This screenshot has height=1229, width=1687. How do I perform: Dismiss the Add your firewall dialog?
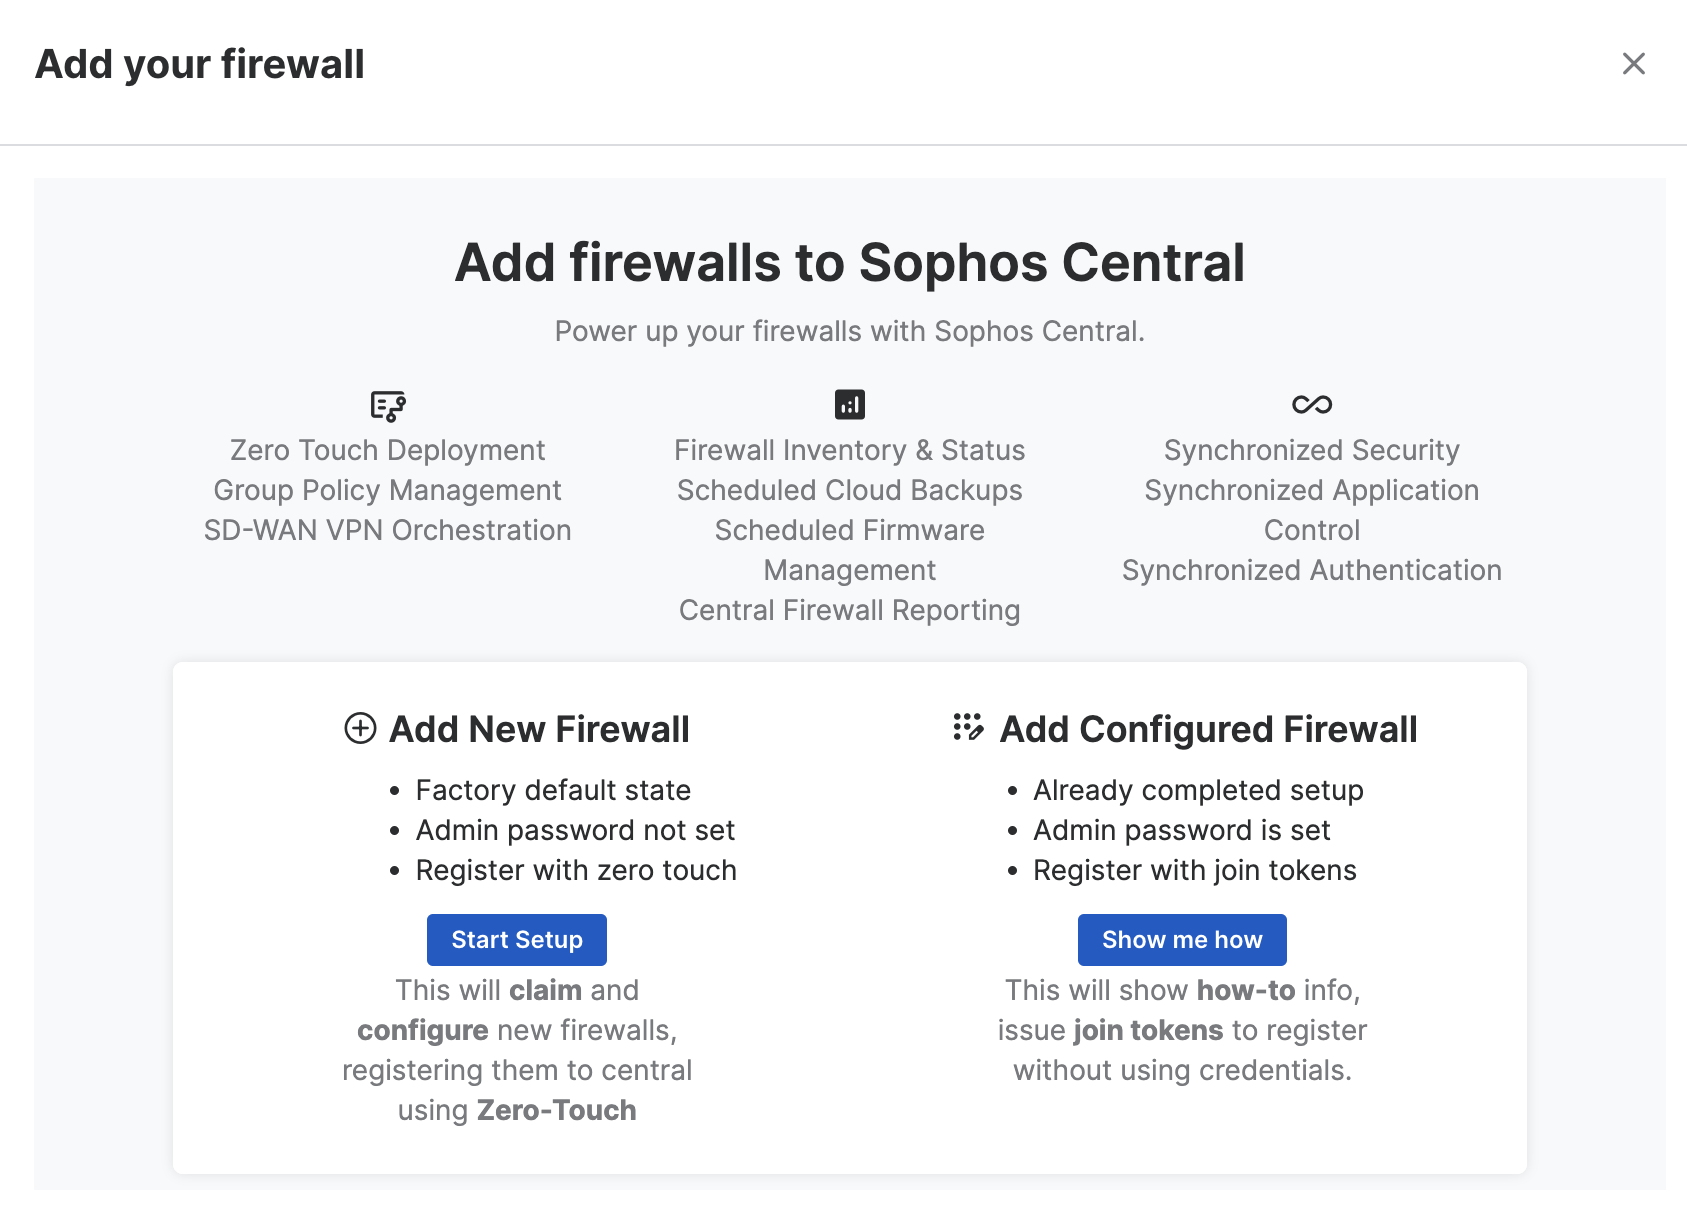(x=1634, y=63)
